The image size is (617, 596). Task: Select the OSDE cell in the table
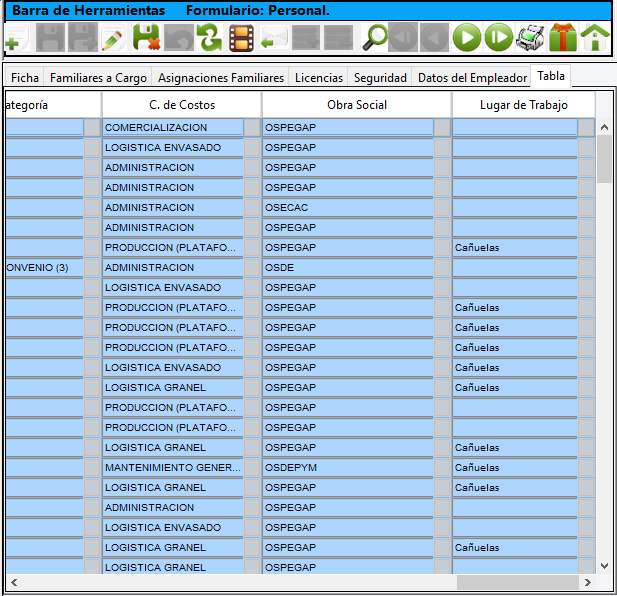pyautogui.click(x=346, y=268)
